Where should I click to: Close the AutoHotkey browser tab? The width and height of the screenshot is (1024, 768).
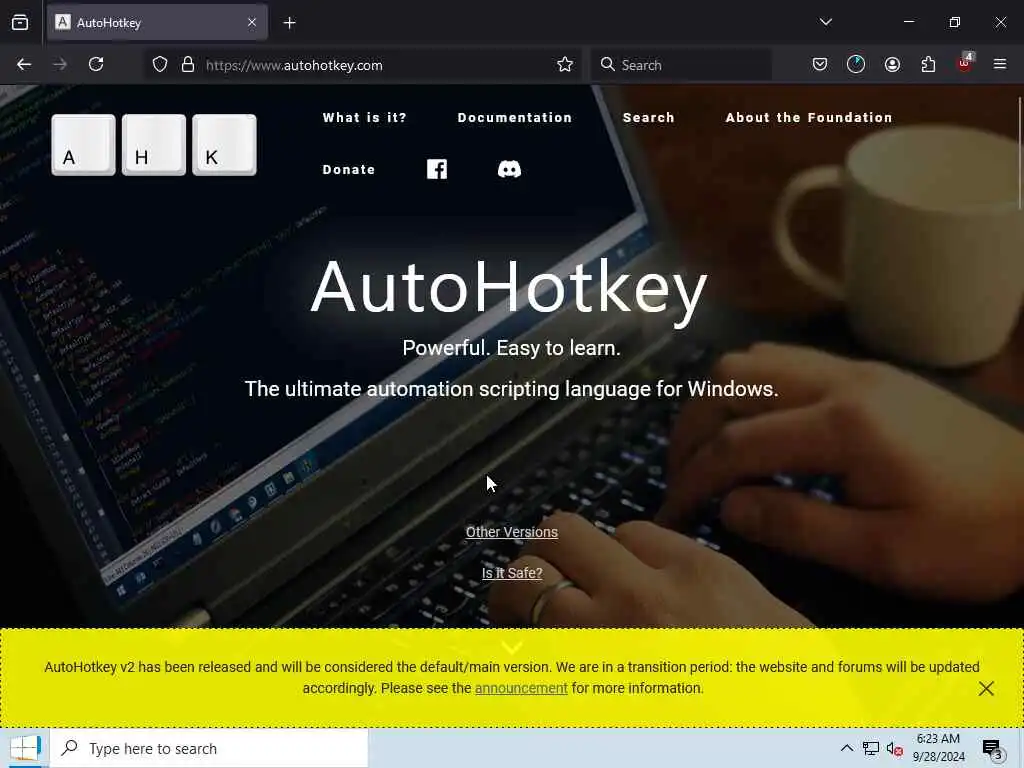252,23
